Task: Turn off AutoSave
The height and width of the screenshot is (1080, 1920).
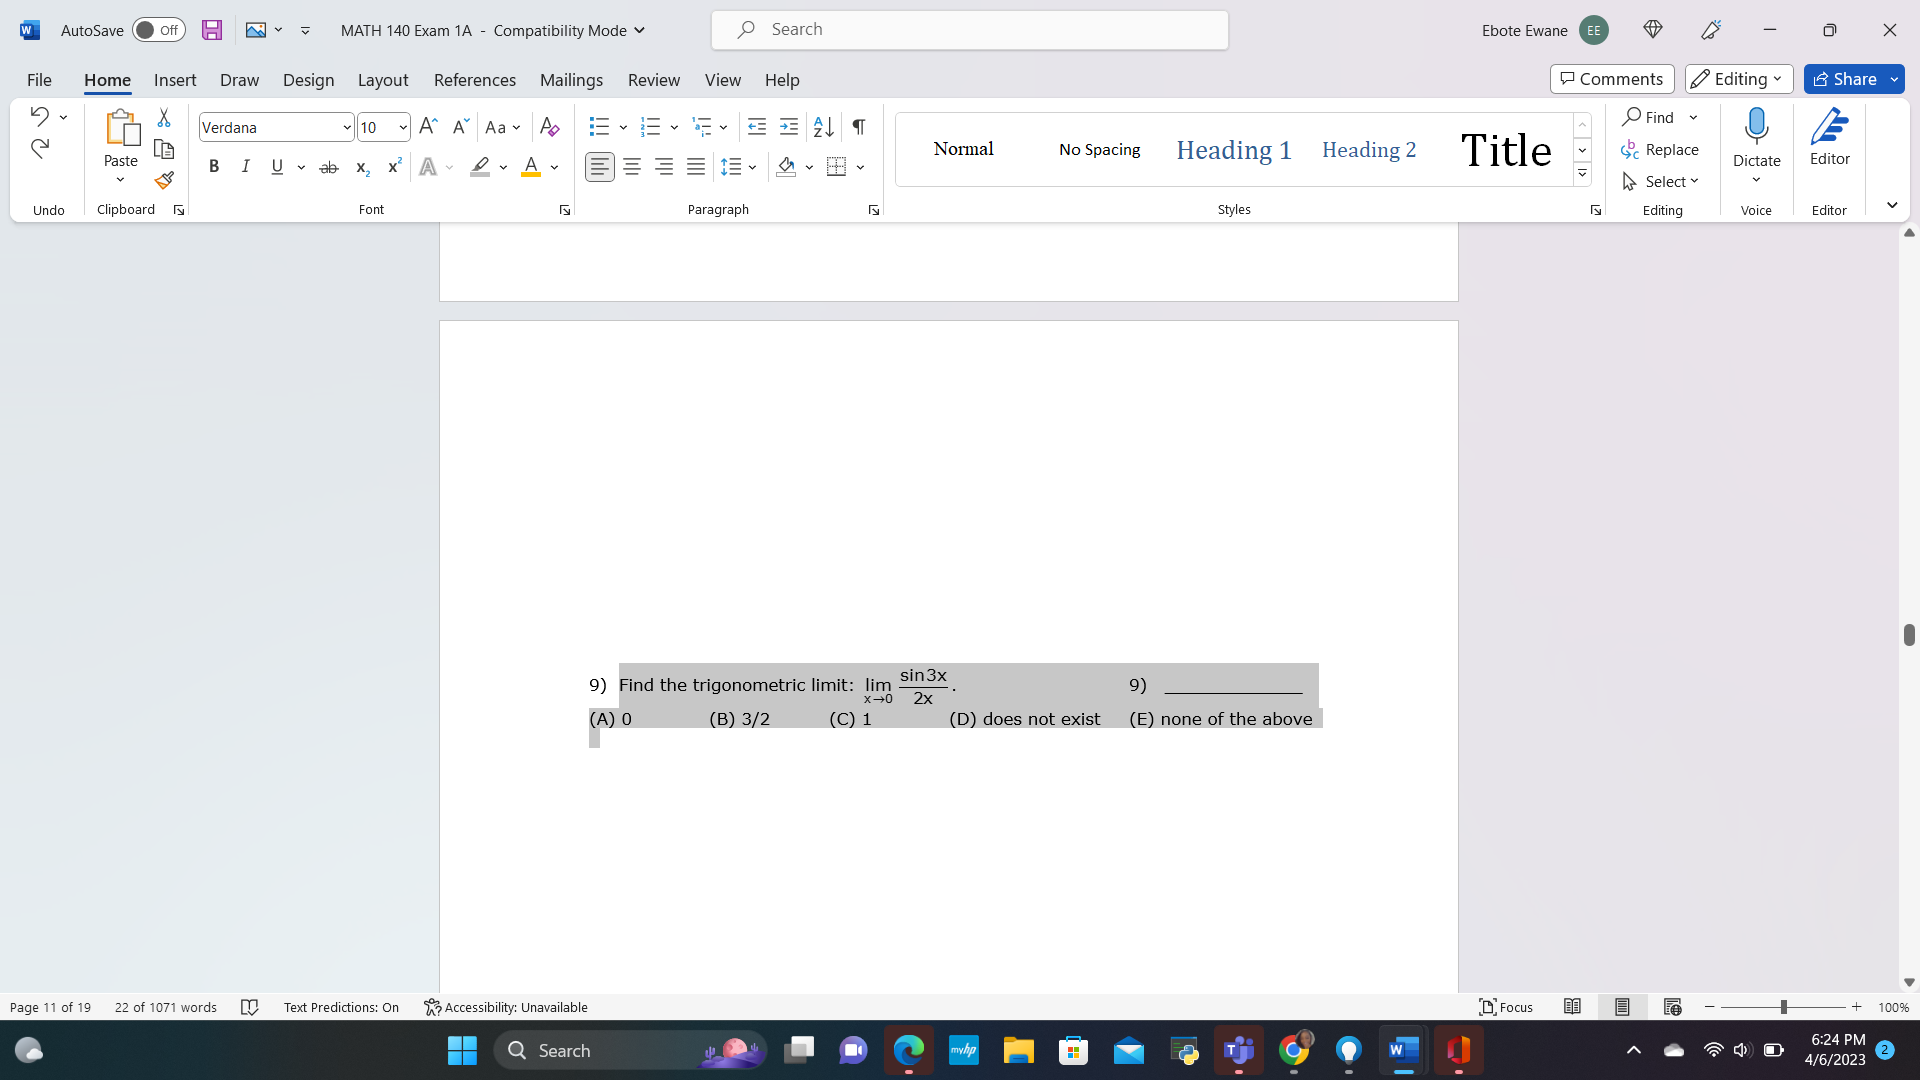Action: (158, 30)
